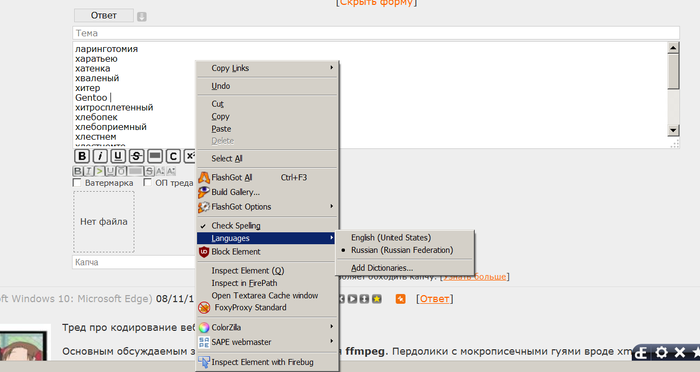
Task: Click the Firebug inspect cursor icon
Action: coord(204,362)
